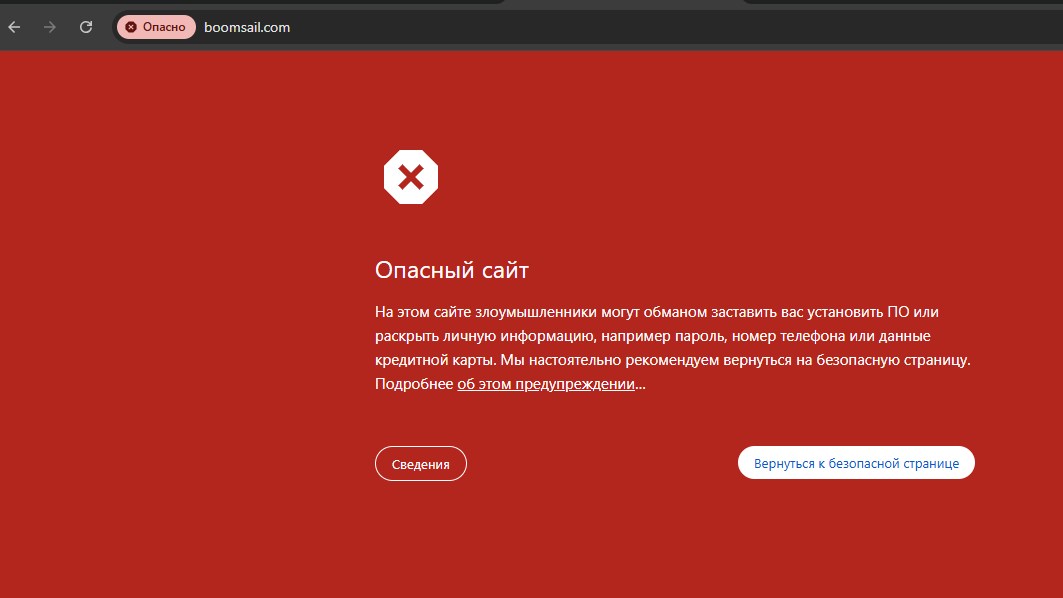Click the 'Сведения' details button

[420, 464]
